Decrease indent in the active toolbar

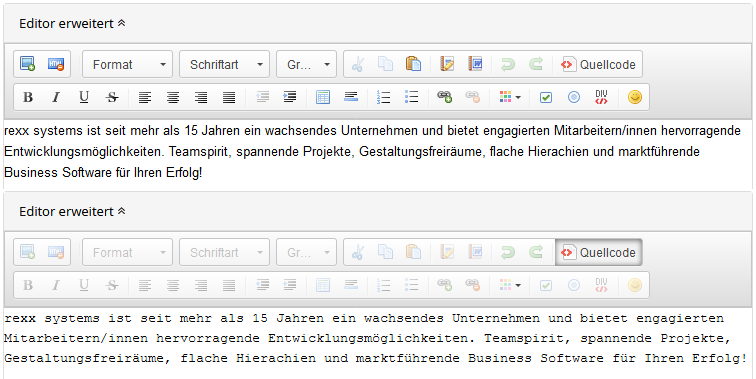[262, 97]
